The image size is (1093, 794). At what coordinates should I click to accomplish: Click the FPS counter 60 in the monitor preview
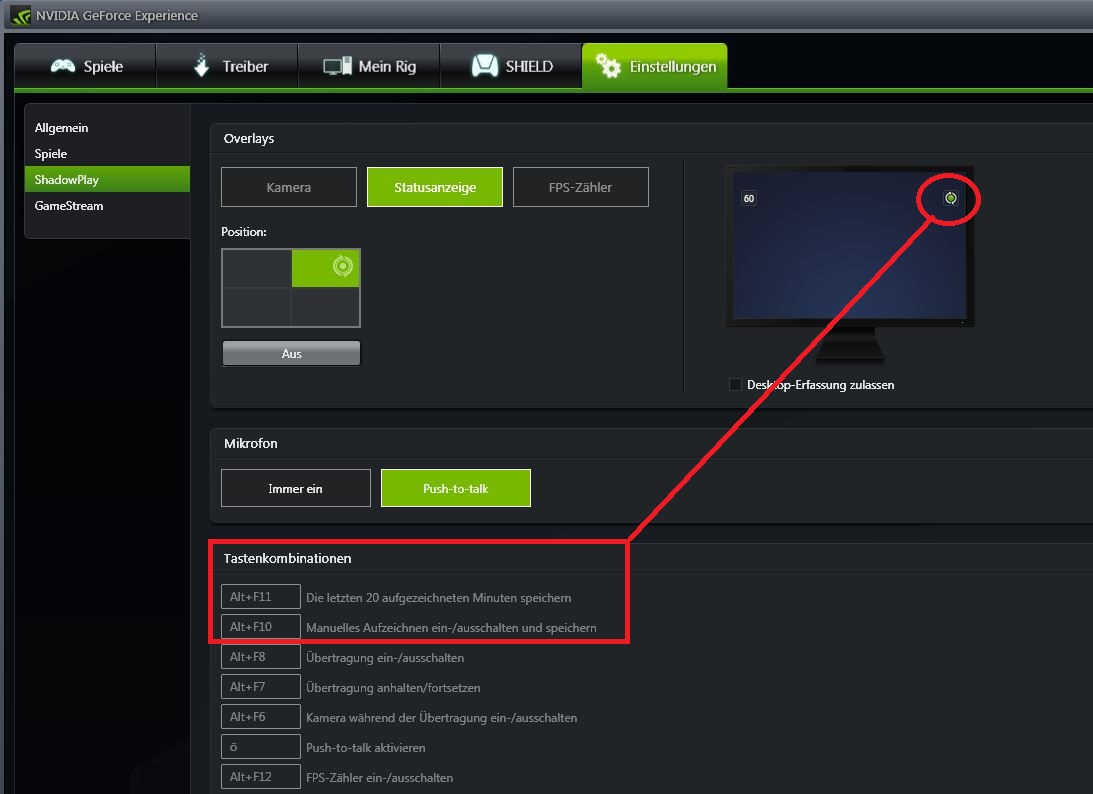click(x=749, y=199)
